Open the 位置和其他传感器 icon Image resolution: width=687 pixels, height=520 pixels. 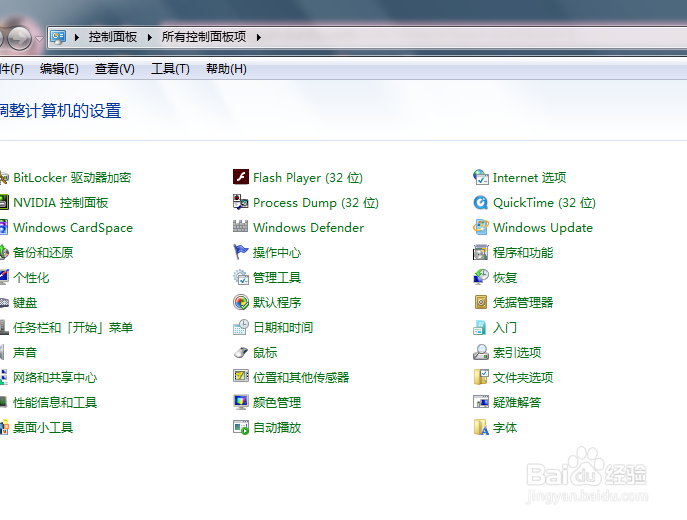241,377
